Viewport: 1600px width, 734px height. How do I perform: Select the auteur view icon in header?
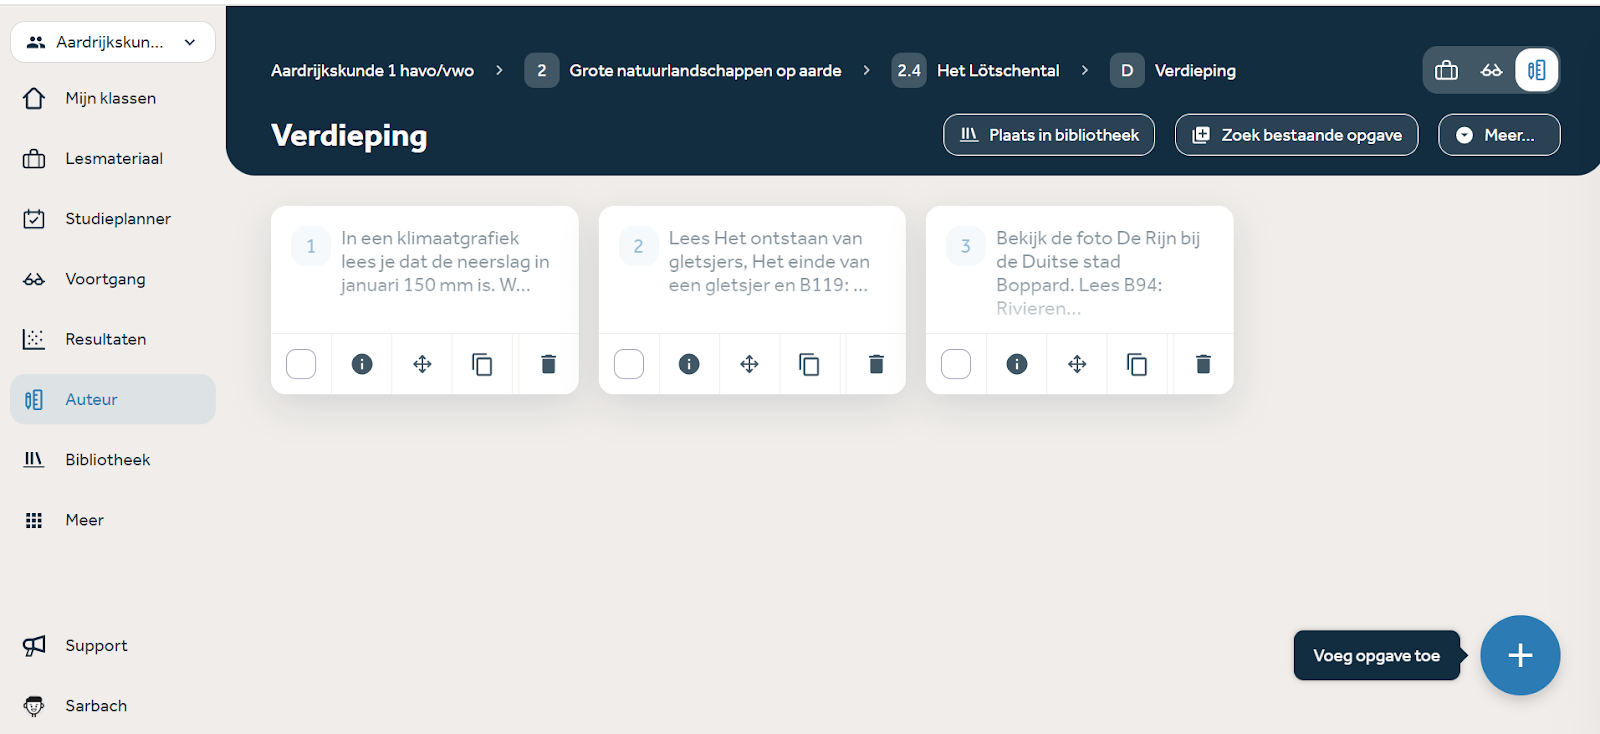pos(1537,70)
